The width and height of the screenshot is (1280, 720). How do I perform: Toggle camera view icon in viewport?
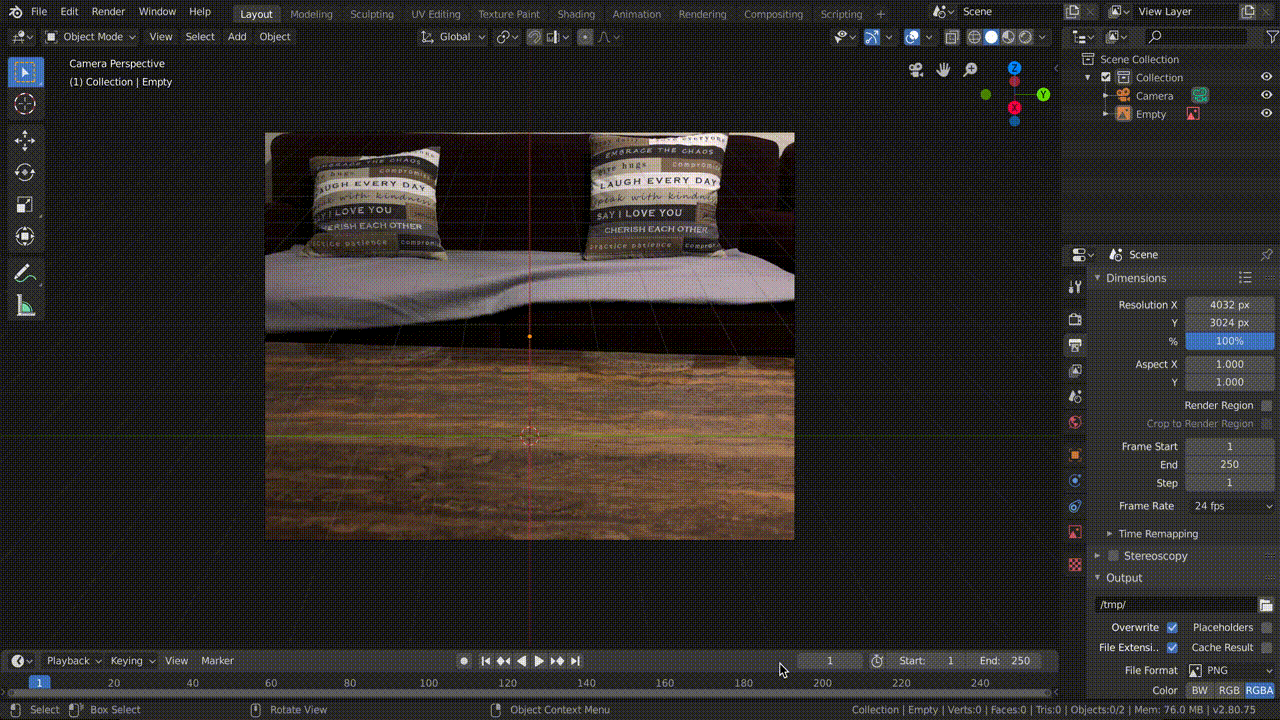click(916, 70)
